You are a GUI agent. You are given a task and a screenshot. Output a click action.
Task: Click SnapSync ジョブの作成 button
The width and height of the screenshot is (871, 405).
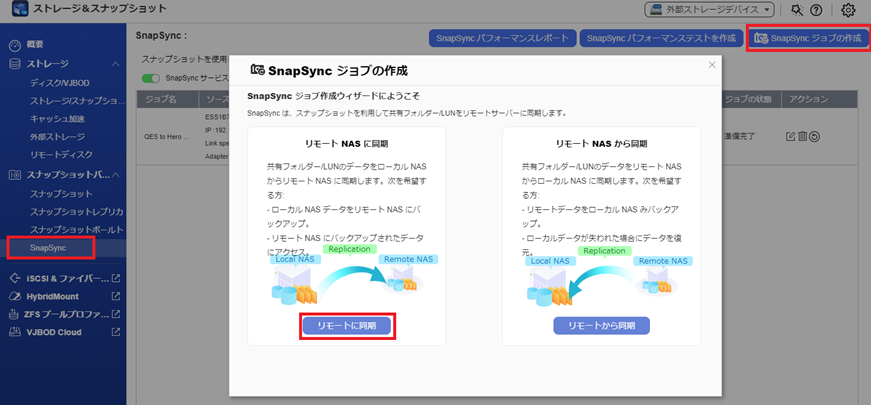point(808,38)
